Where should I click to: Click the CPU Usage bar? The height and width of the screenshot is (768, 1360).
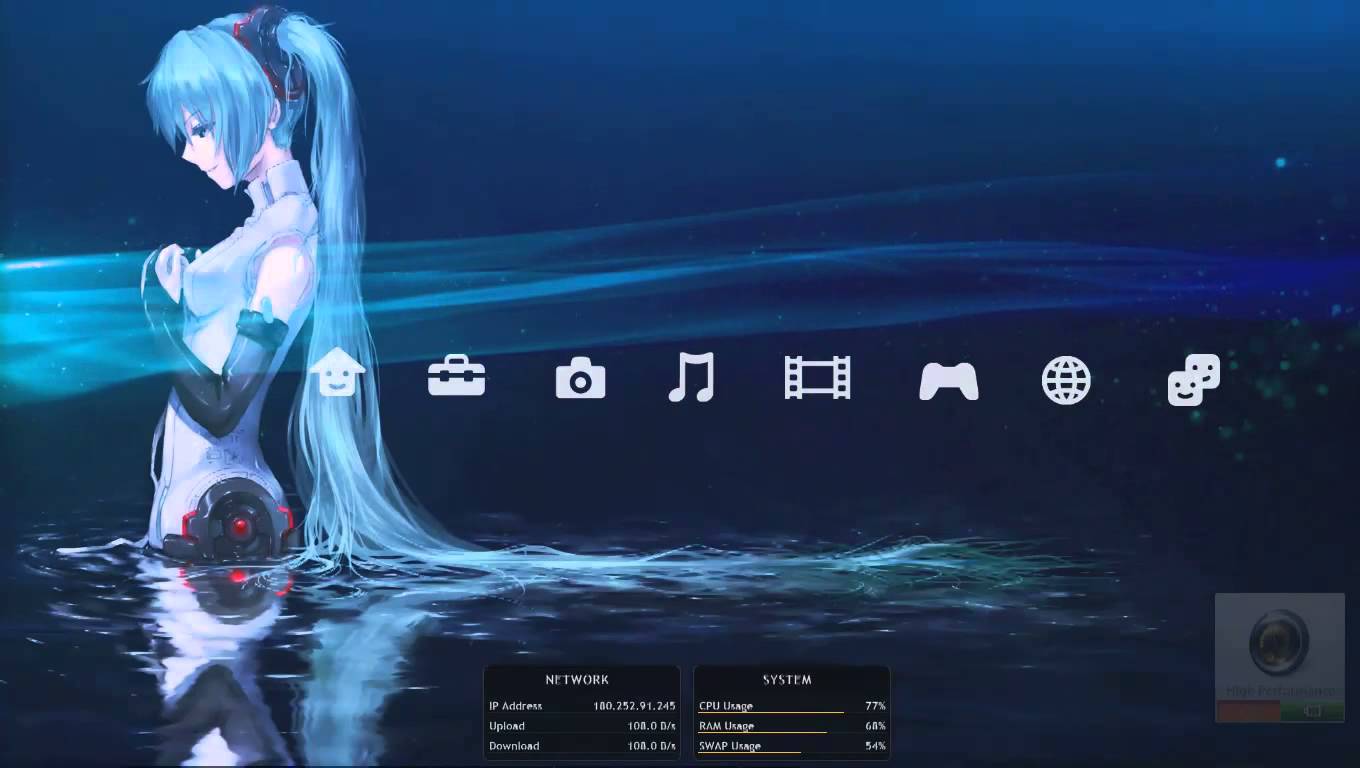pos(771,712)
